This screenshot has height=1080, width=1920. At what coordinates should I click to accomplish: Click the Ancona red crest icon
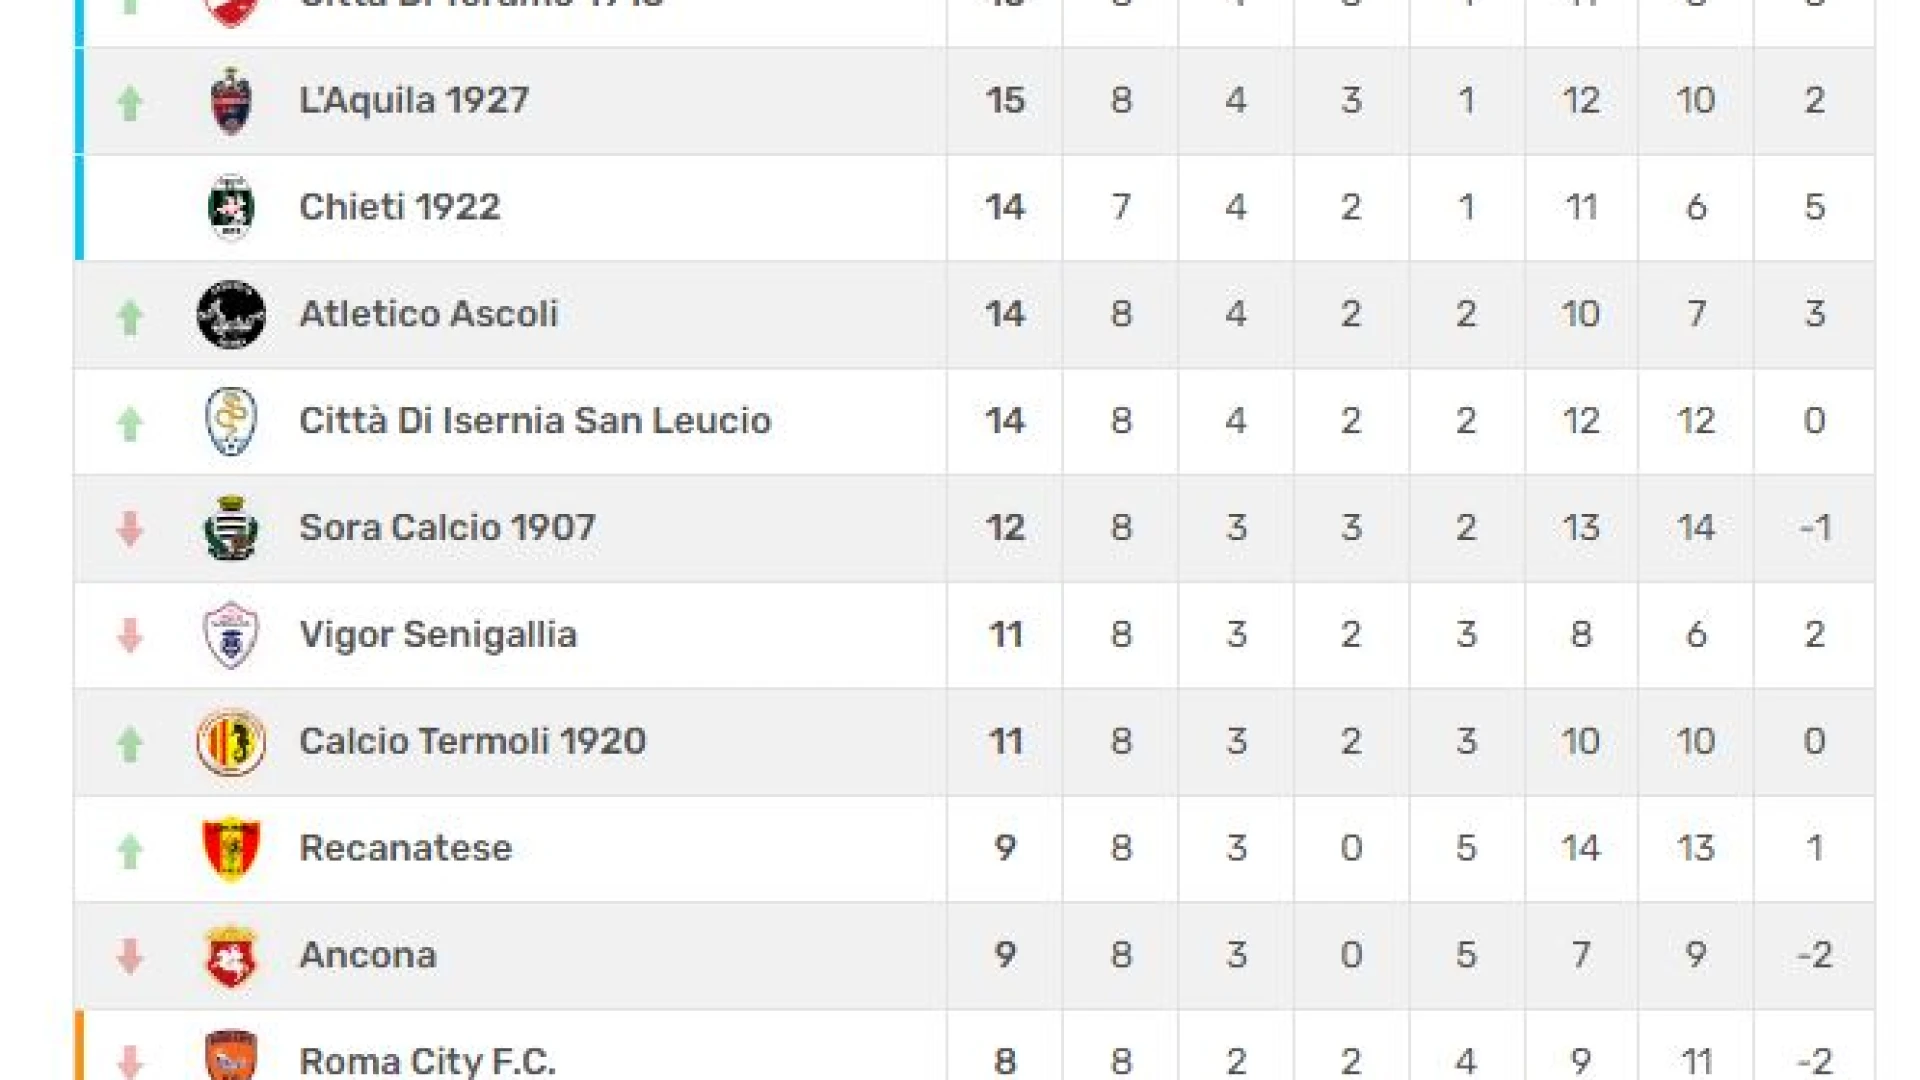point(231,956)
